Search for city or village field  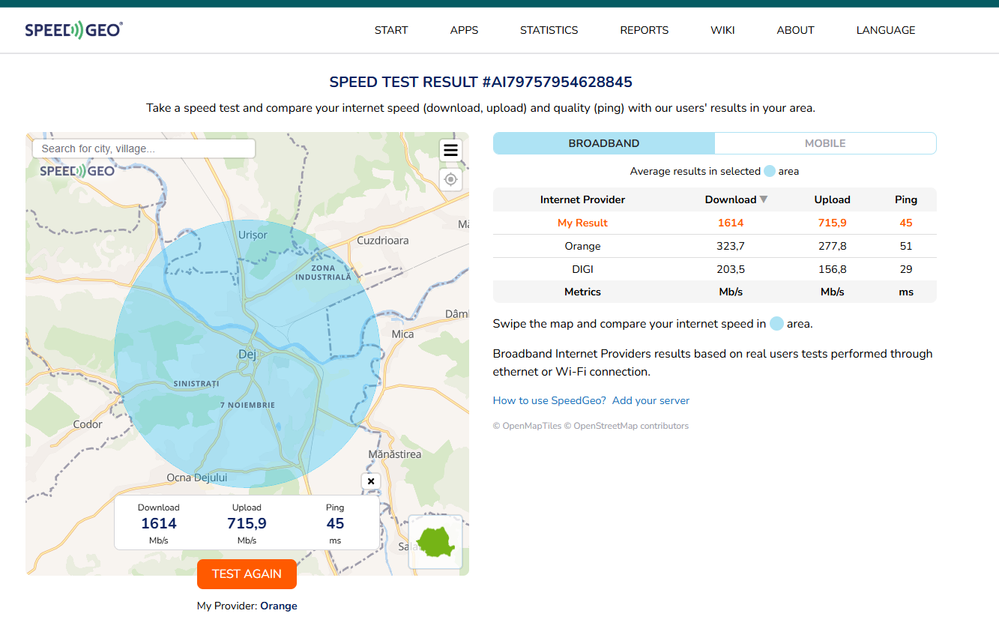[x=144, y=148]
